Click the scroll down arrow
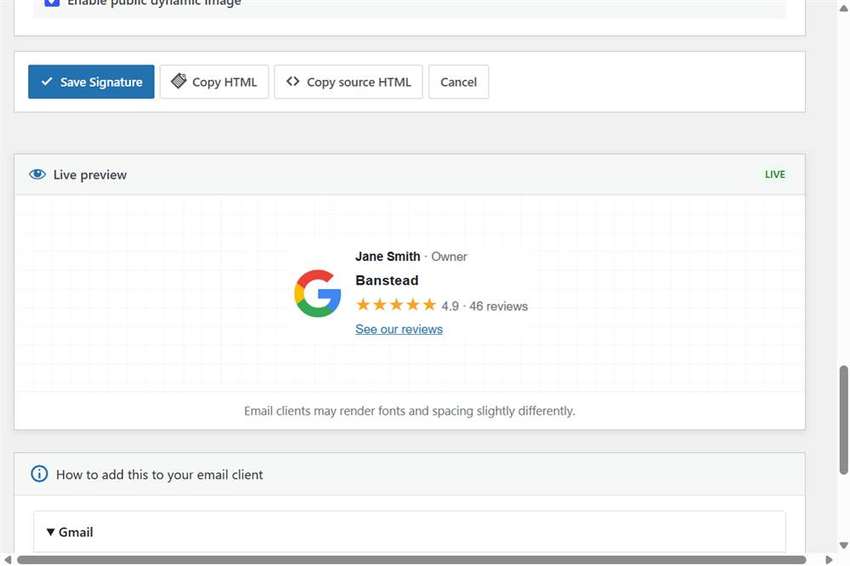850x566 pixels. (x=844, y=545)
